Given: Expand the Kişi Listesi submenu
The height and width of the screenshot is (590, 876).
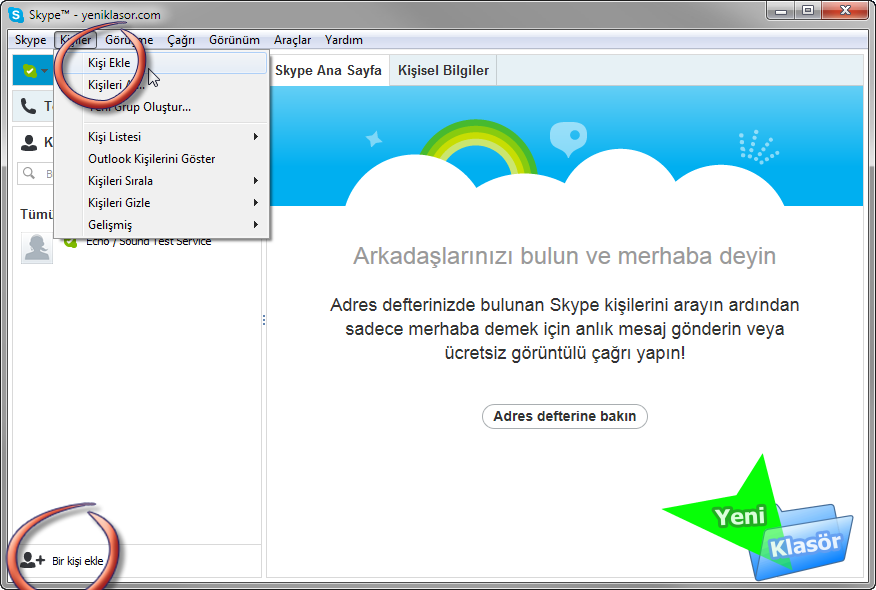Looking at the screenshot, I should 255,137.
